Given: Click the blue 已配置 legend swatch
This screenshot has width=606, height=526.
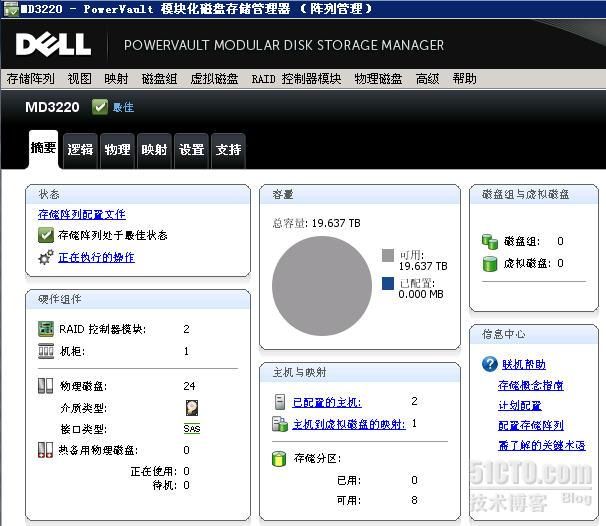Looking at the screenshot, I should coord(388,283).
